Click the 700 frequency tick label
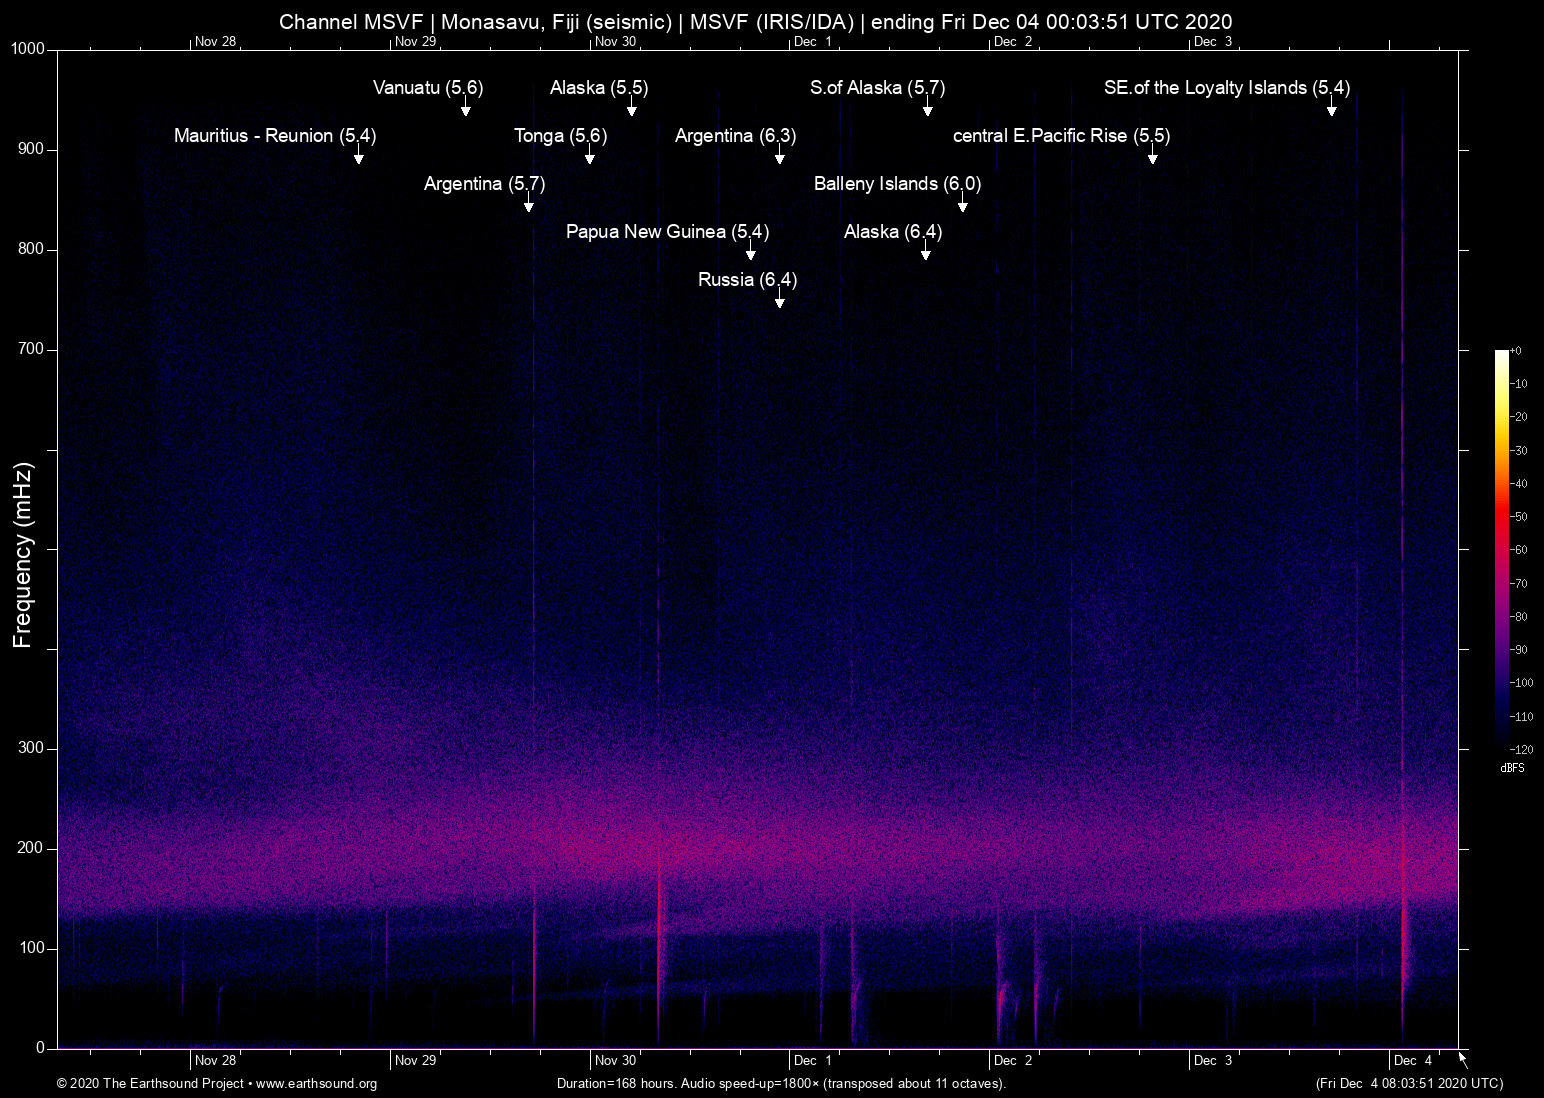1544x1098 pixels. [x=31, y=349]
